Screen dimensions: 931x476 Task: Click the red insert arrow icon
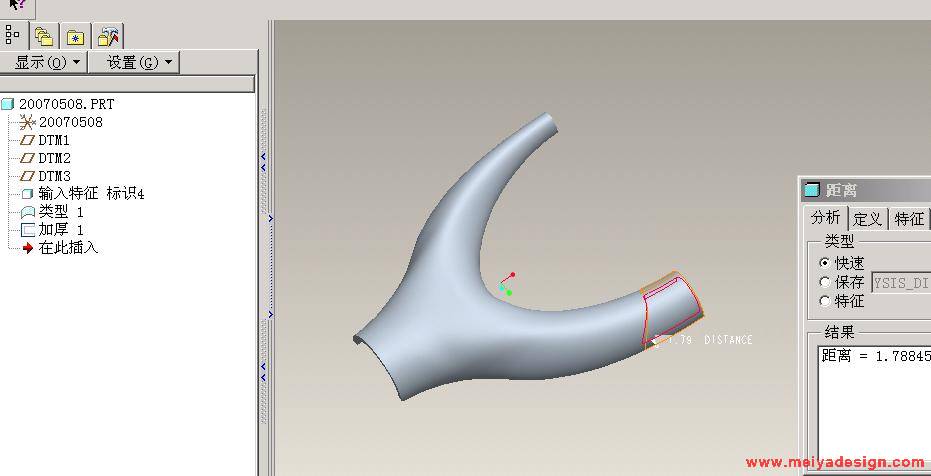[27, 248]
